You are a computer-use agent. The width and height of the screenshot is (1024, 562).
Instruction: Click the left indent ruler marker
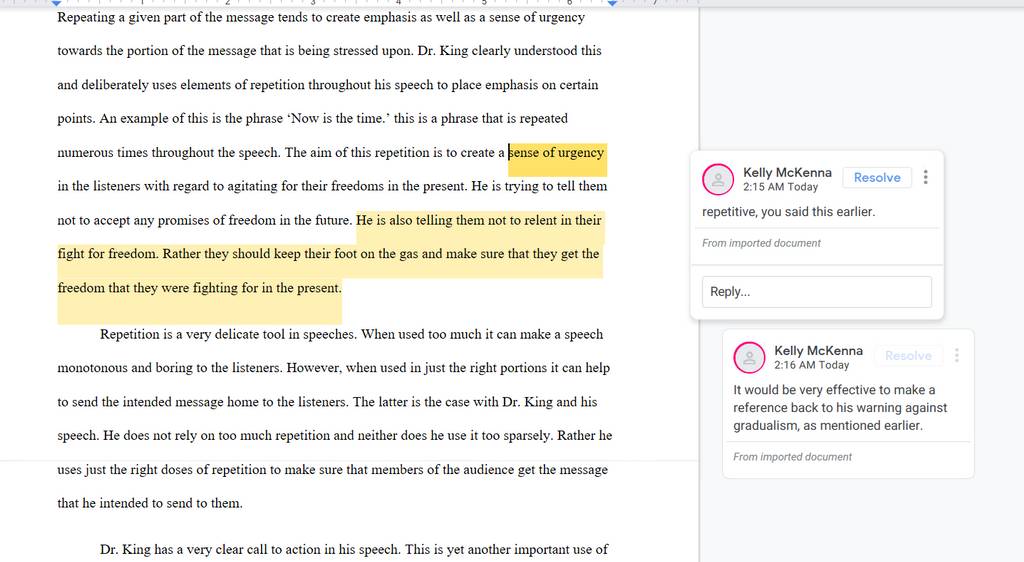[x=57, y=3]
